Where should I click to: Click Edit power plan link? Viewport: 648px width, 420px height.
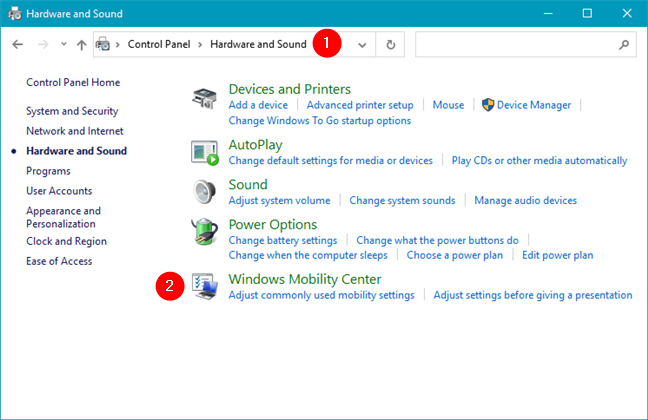pos(557,255)
